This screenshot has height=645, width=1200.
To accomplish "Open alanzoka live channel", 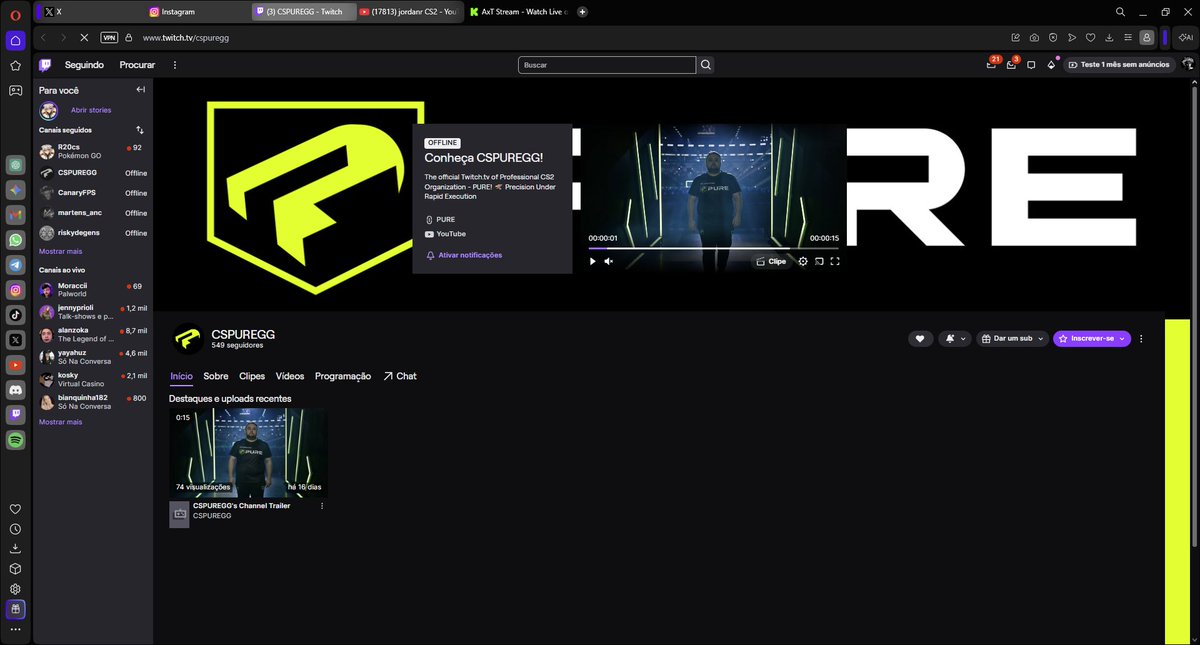I will click(x=93, y=334).
